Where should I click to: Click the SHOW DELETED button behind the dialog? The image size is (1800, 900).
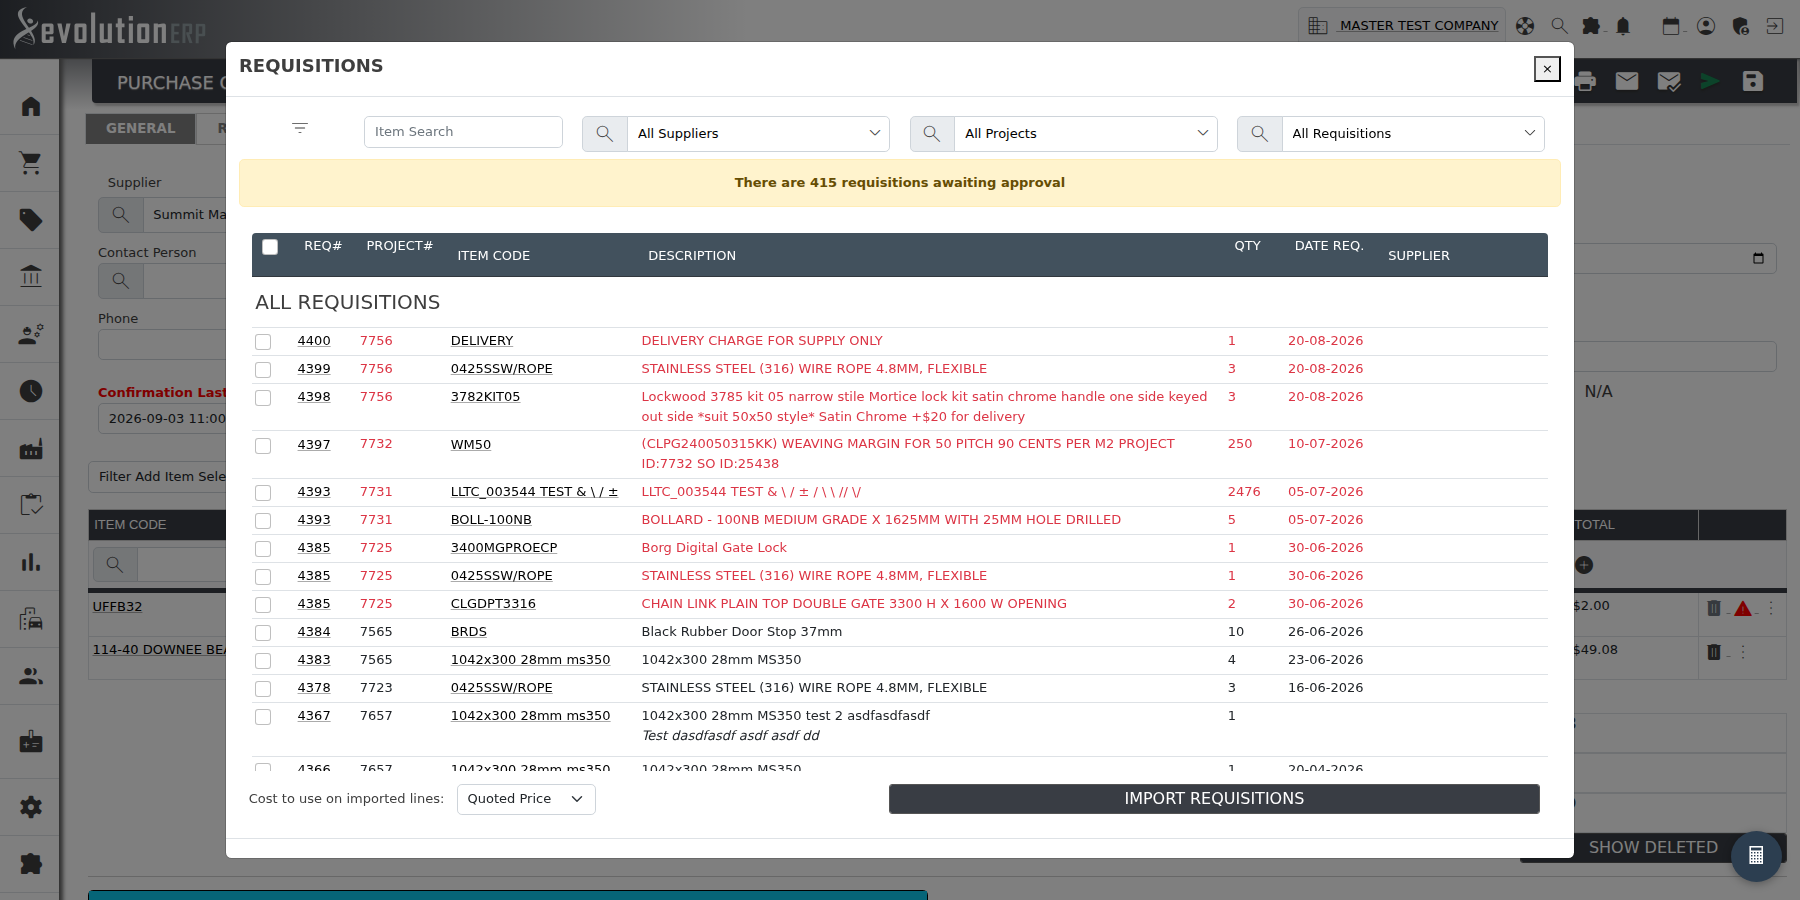pos(1653,848)
